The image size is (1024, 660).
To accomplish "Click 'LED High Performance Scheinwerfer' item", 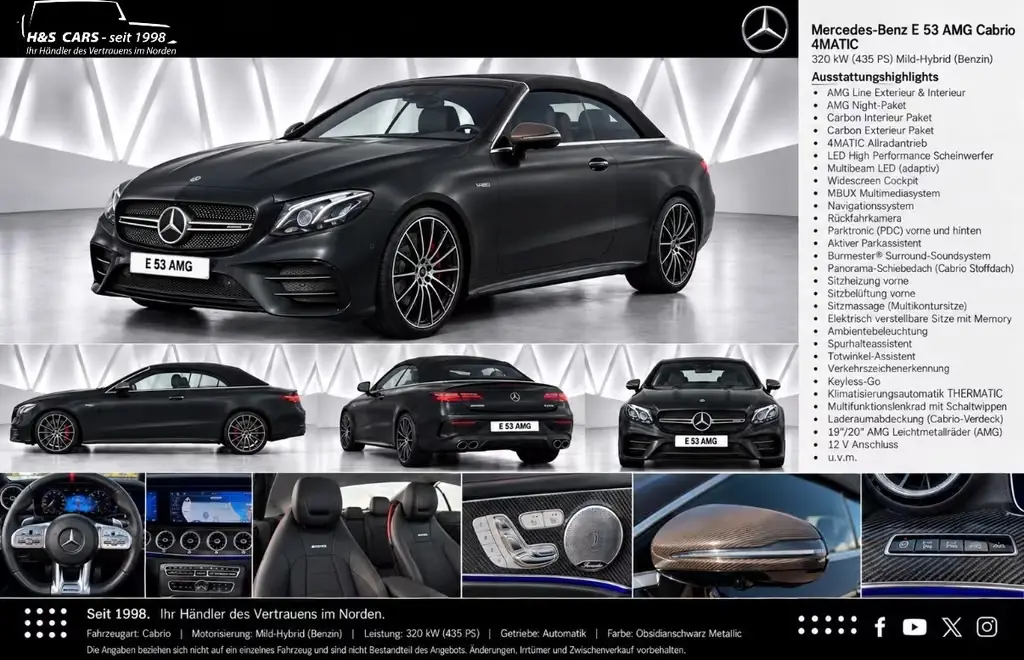I will 910,155.
